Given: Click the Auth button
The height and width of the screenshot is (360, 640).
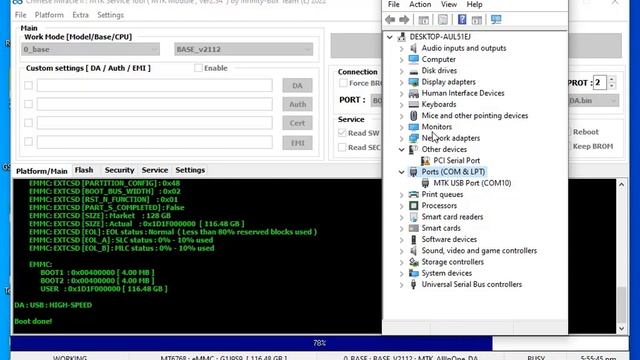Looking at the screenshot, I should pos(297,104).
